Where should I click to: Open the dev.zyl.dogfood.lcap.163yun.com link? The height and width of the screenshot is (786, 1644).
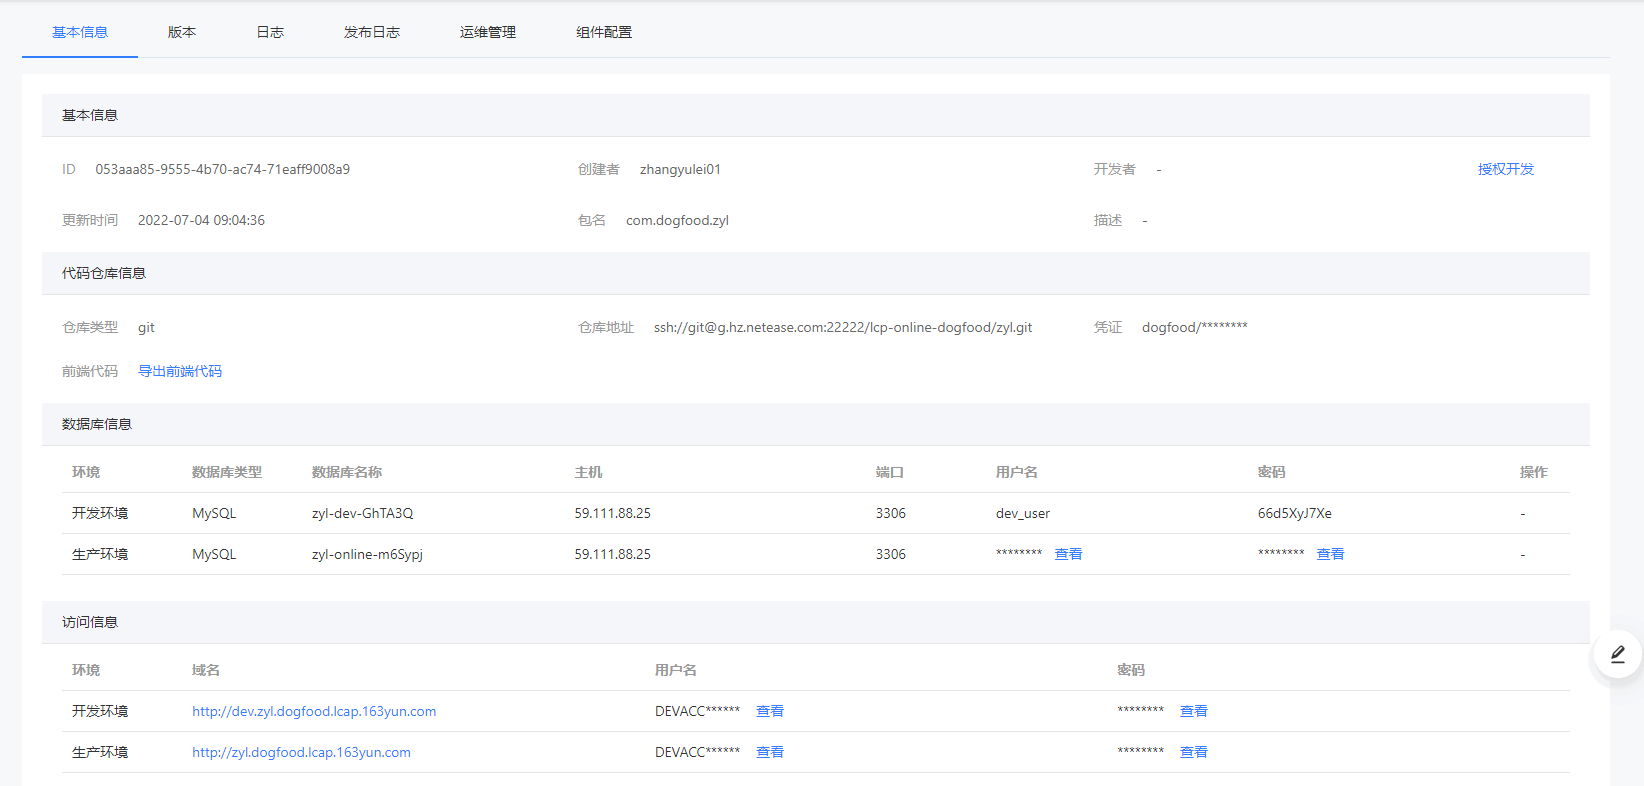pyautogui.click(x=314, y=711)
